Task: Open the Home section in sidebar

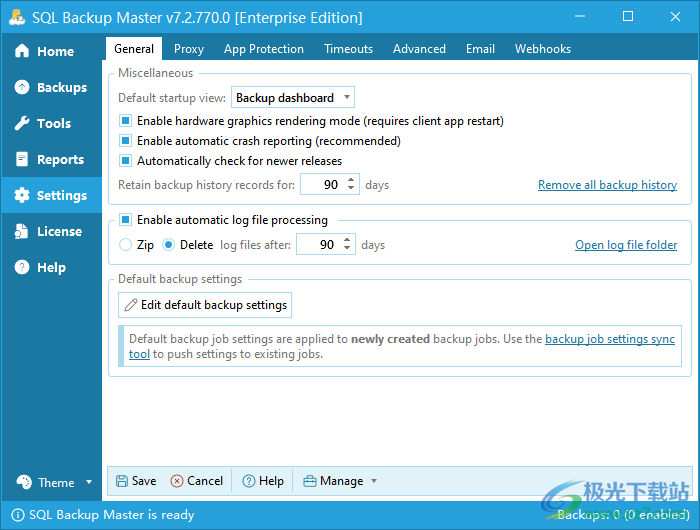Action: tap(45, 51)
